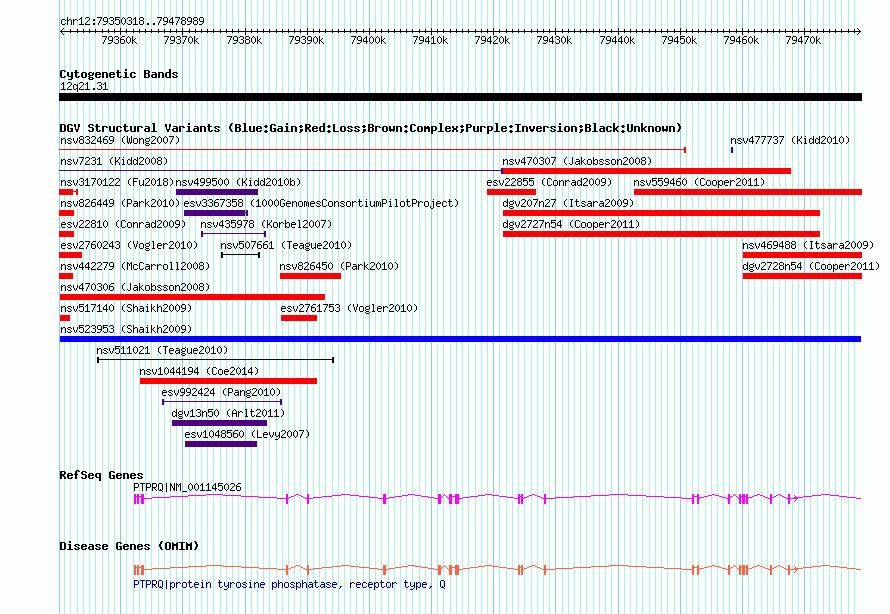Click the dgv13n50 (Arlt2011) purple bar
The height and width of the screenshot is (614, 890).
point(220,423)
